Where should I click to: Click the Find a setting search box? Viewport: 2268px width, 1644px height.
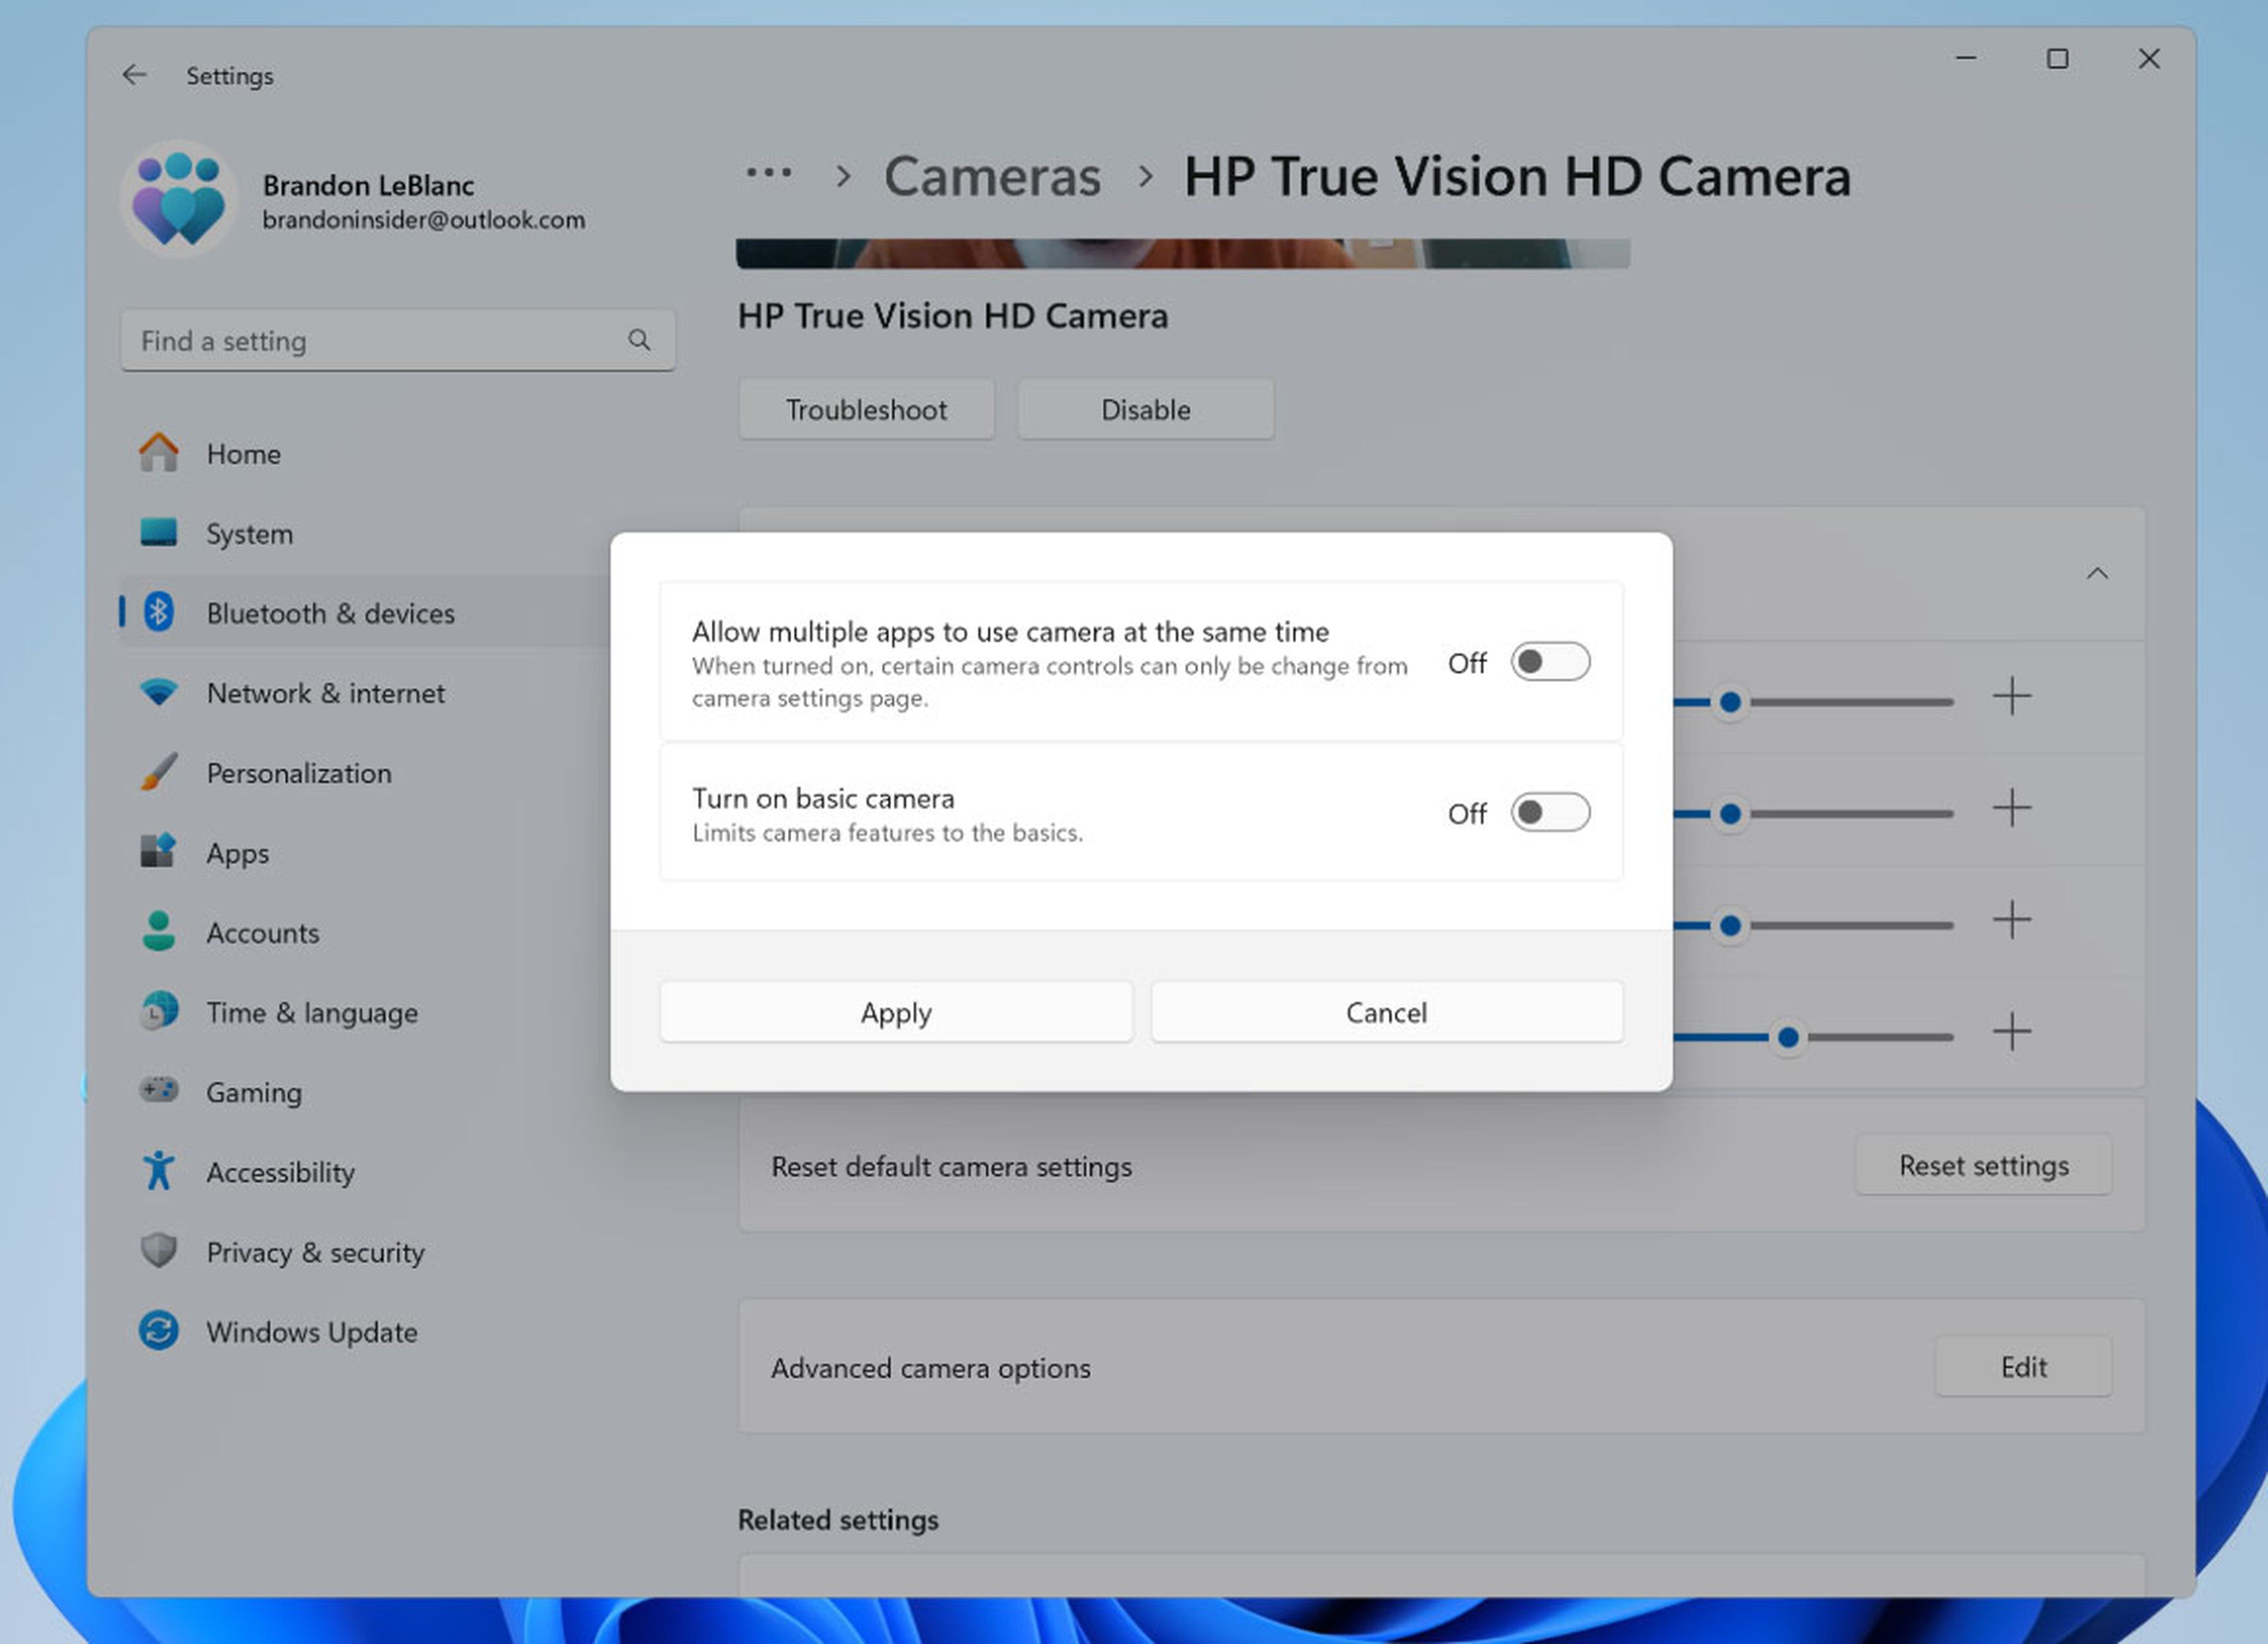pyautogui.click(x=375, y=341)
